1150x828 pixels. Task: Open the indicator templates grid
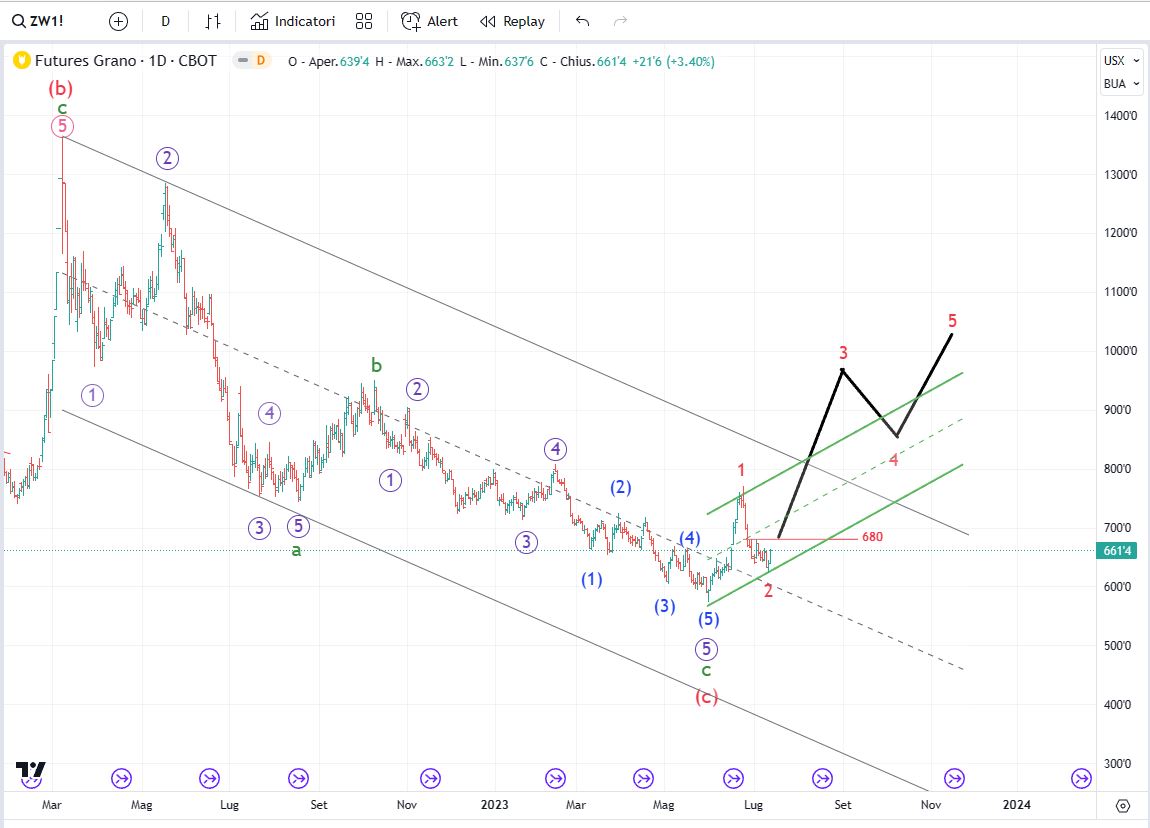364,21
